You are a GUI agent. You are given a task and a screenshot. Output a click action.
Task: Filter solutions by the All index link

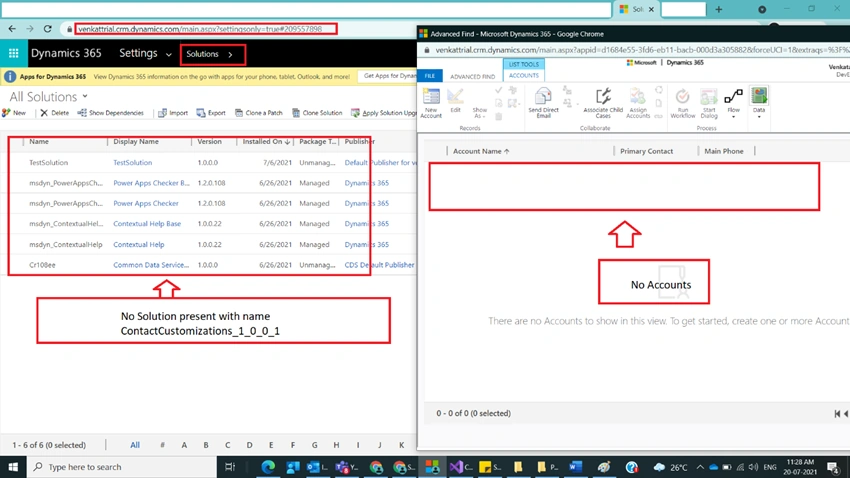tap(135, 445)
